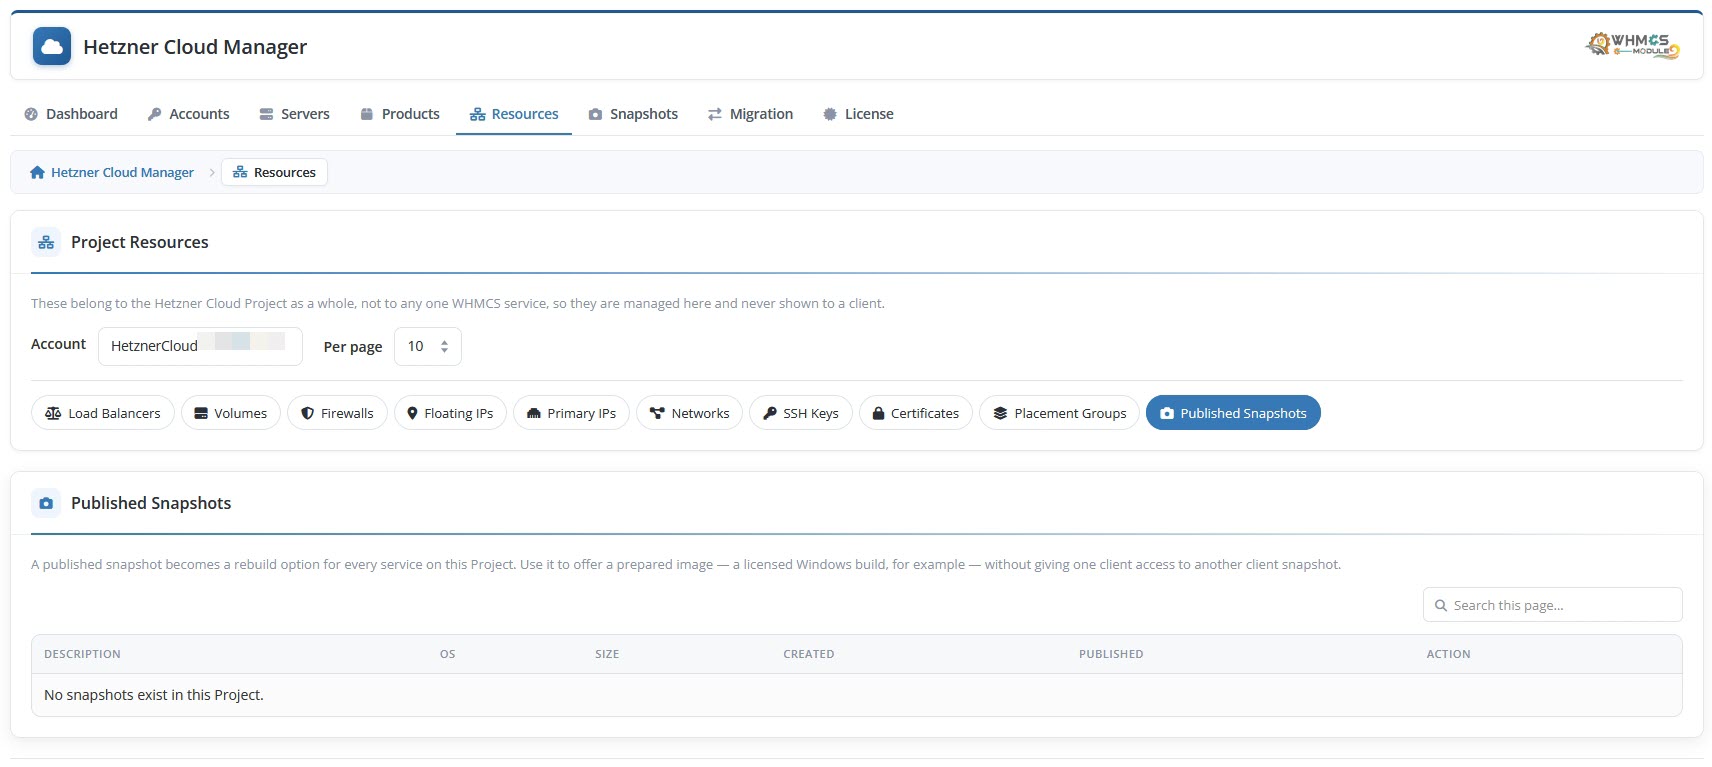Click the PUBLISHED column header
Viewport: 1712px width, 767px height.
1111,654
